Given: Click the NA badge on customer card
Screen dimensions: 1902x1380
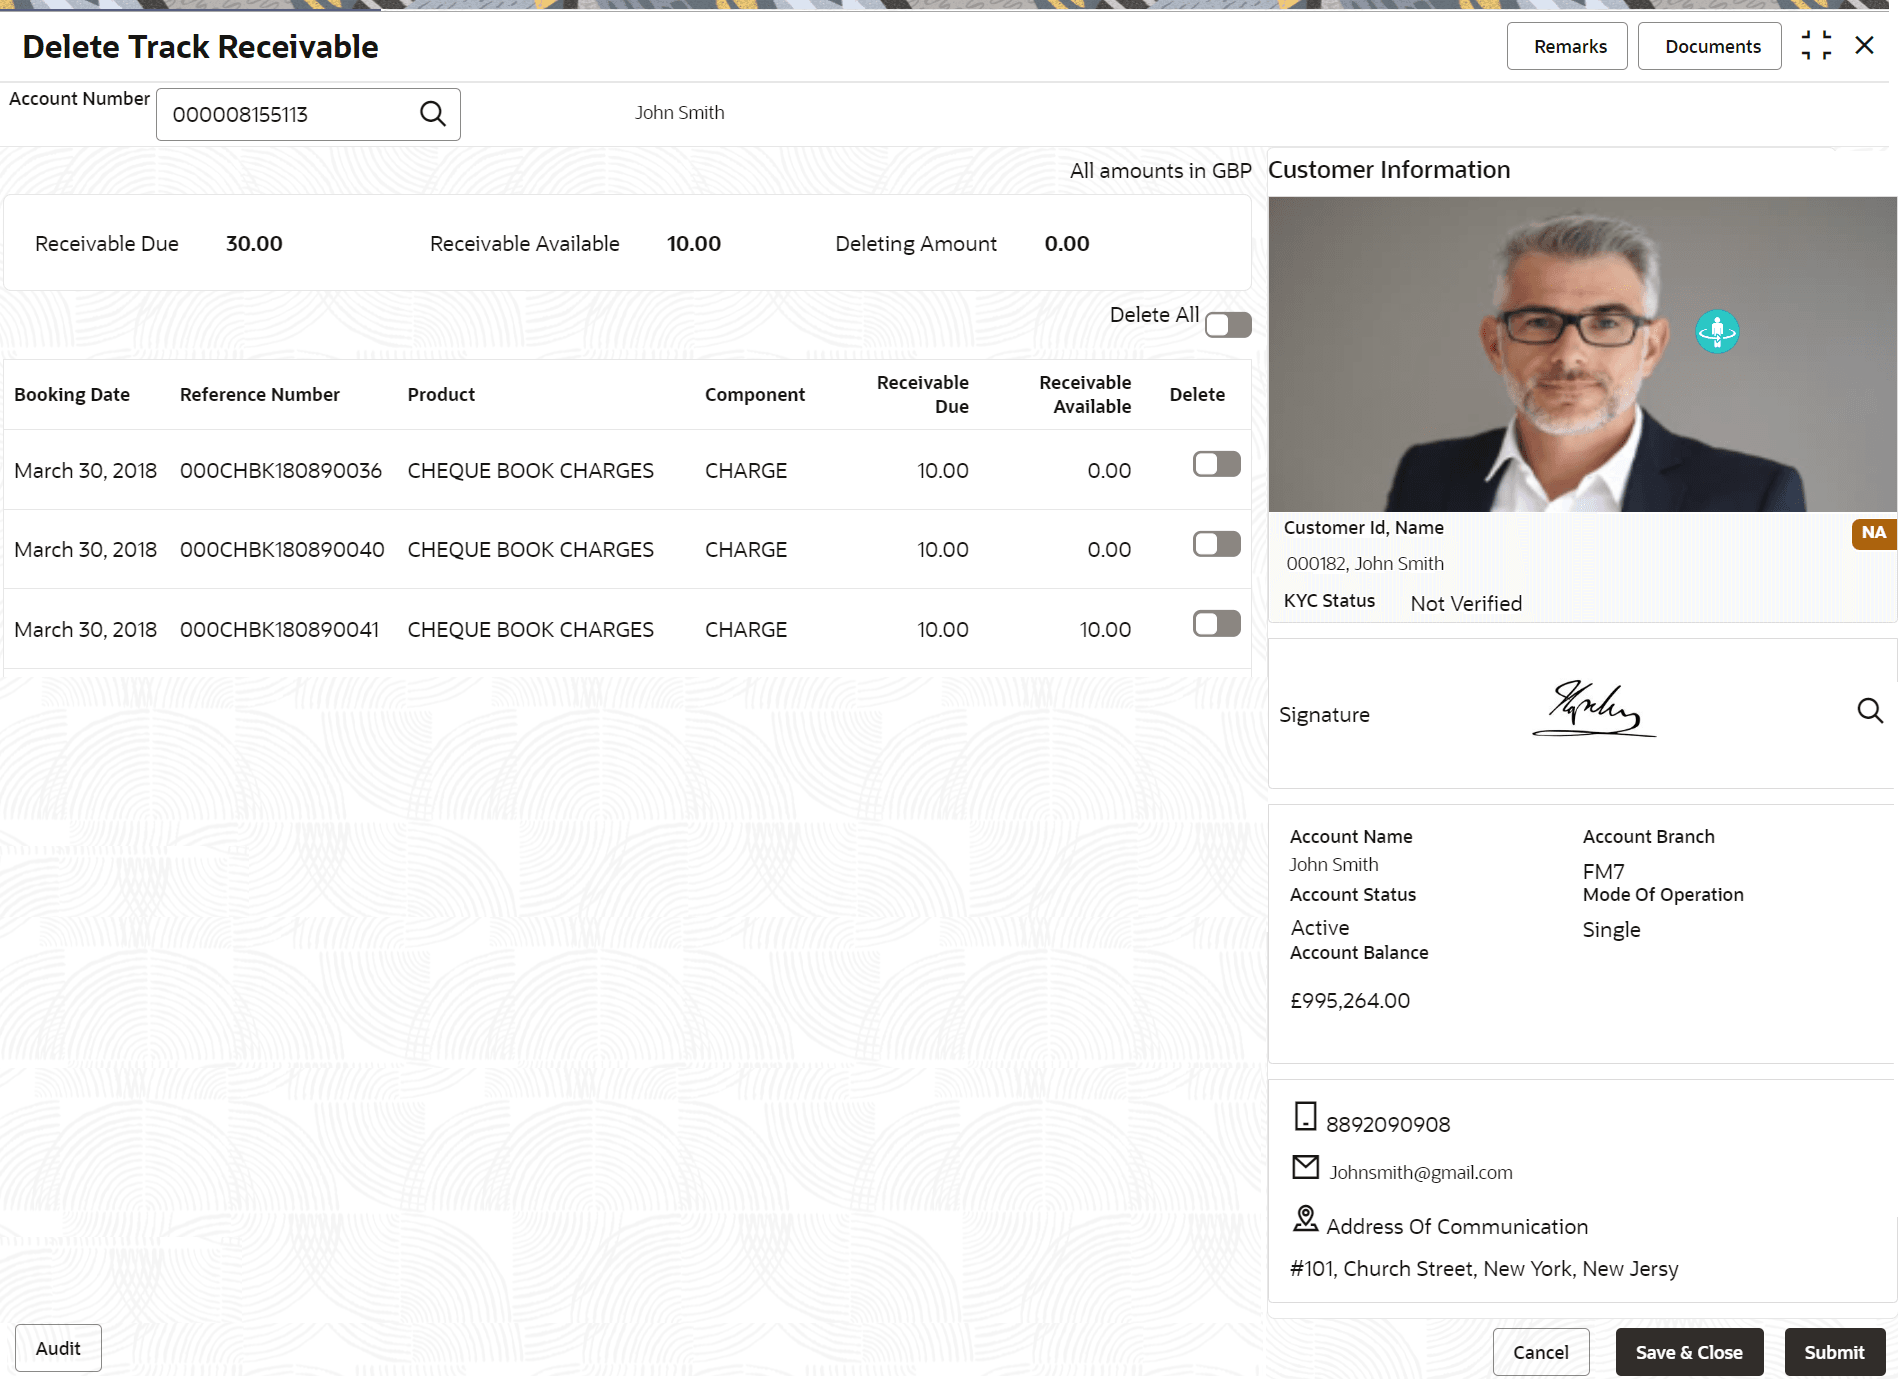Looking at the screenshot, I should 1873,533.
